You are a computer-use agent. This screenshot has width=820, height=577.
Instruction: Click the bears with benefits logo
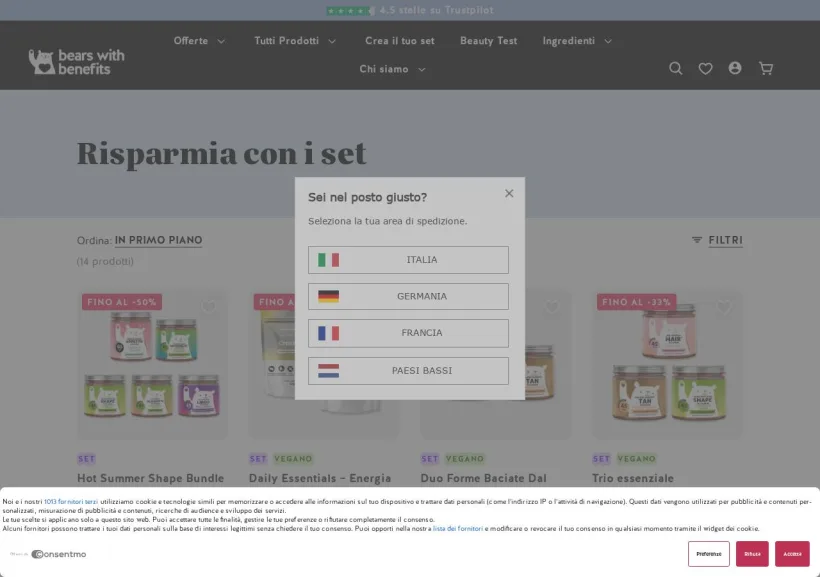[76, 62]
